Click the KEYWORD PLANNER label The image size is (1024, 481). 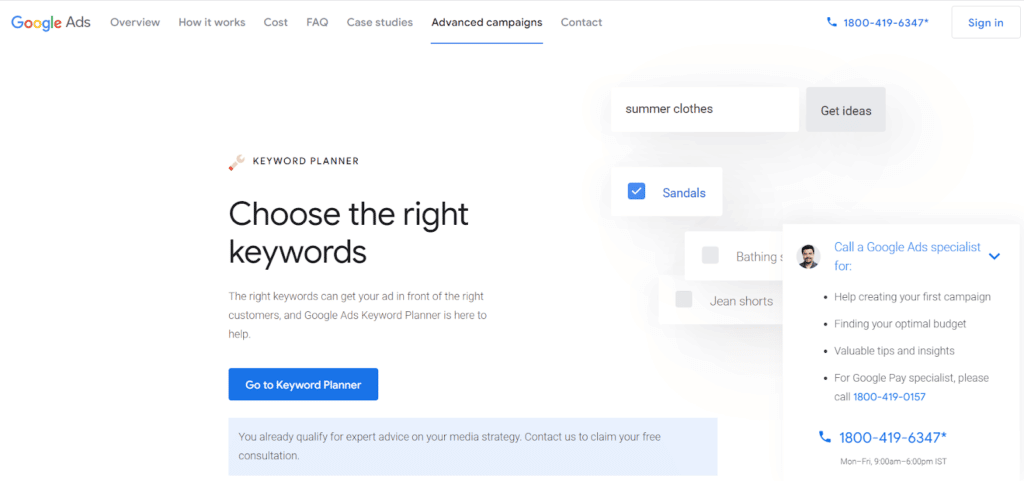pos(306,161)
